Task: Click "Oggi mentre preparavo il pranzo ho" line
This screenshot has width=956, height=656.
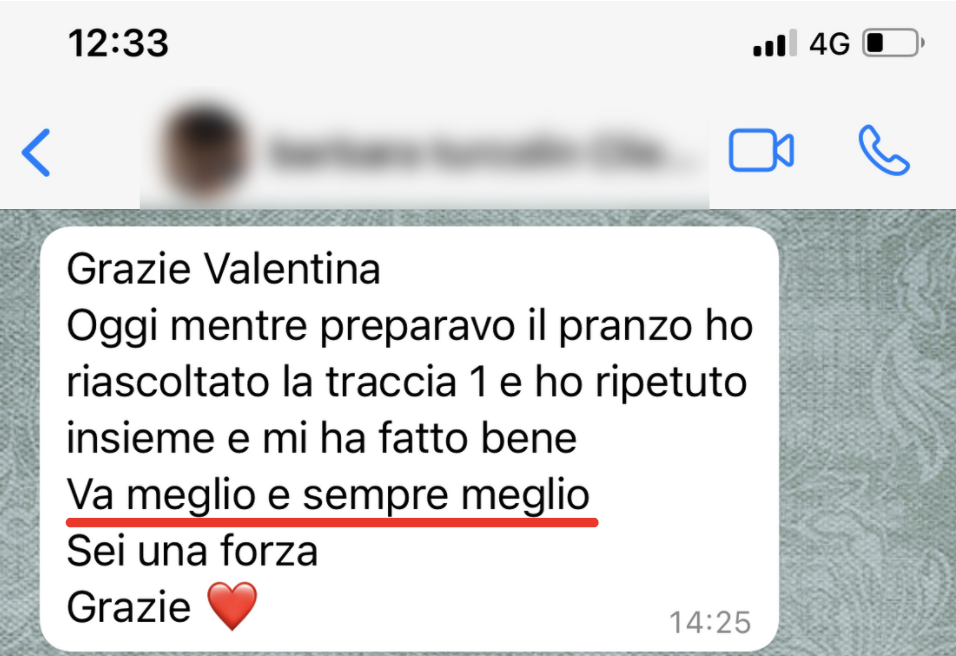Action: (410, 327)
